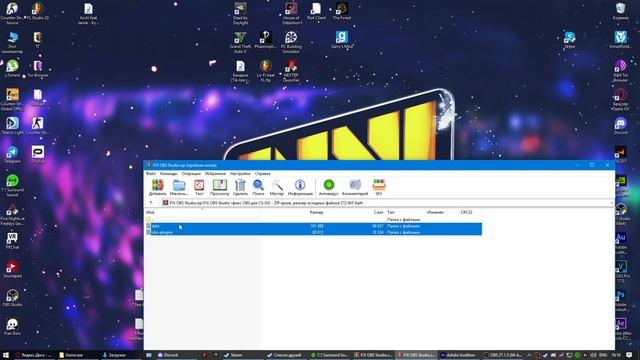Select the OBS Studio desktop icon
640x360 pixels.
(x=12, y=298)
